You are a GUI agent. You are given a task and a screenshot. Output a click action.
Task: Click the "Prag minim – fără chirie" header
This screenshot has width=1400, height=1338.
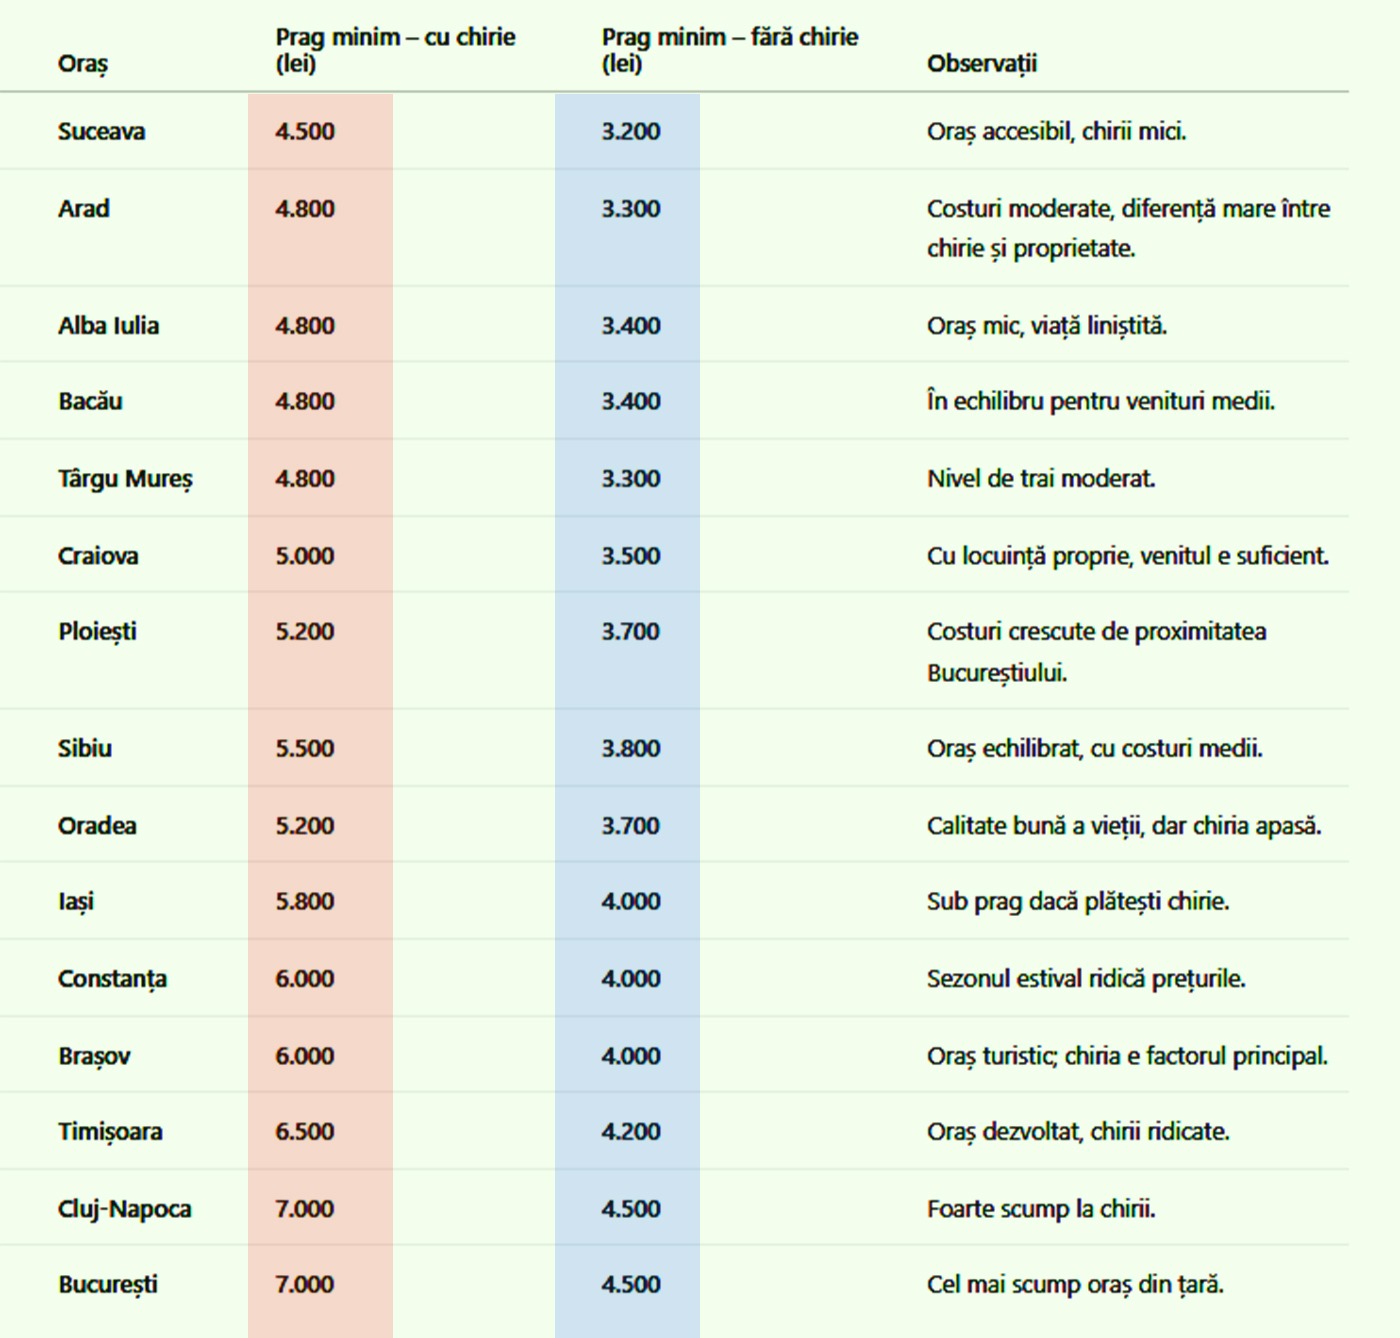click(729, 50)
